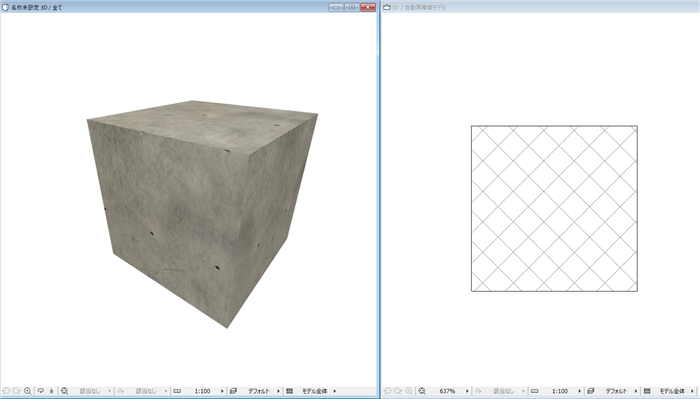Click Zoom In magnifier in 3D window
The width and height of the screenshot is (700, 399).
28,391
